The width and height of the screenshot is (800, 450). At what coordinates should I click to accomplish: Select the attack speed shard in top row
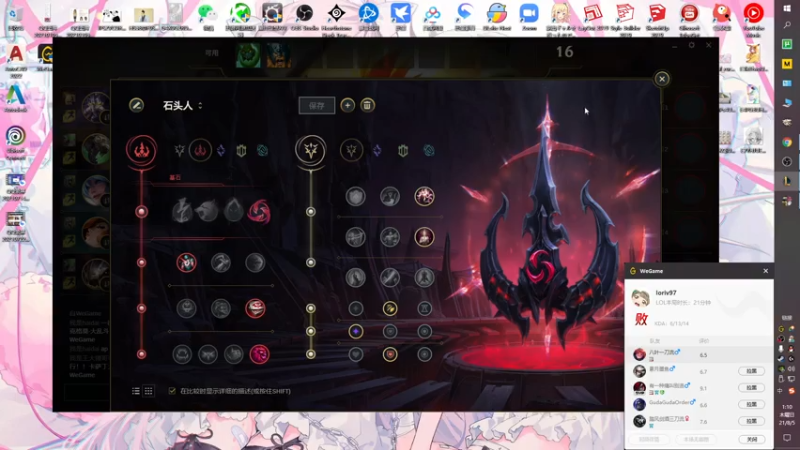coord(390,308)
